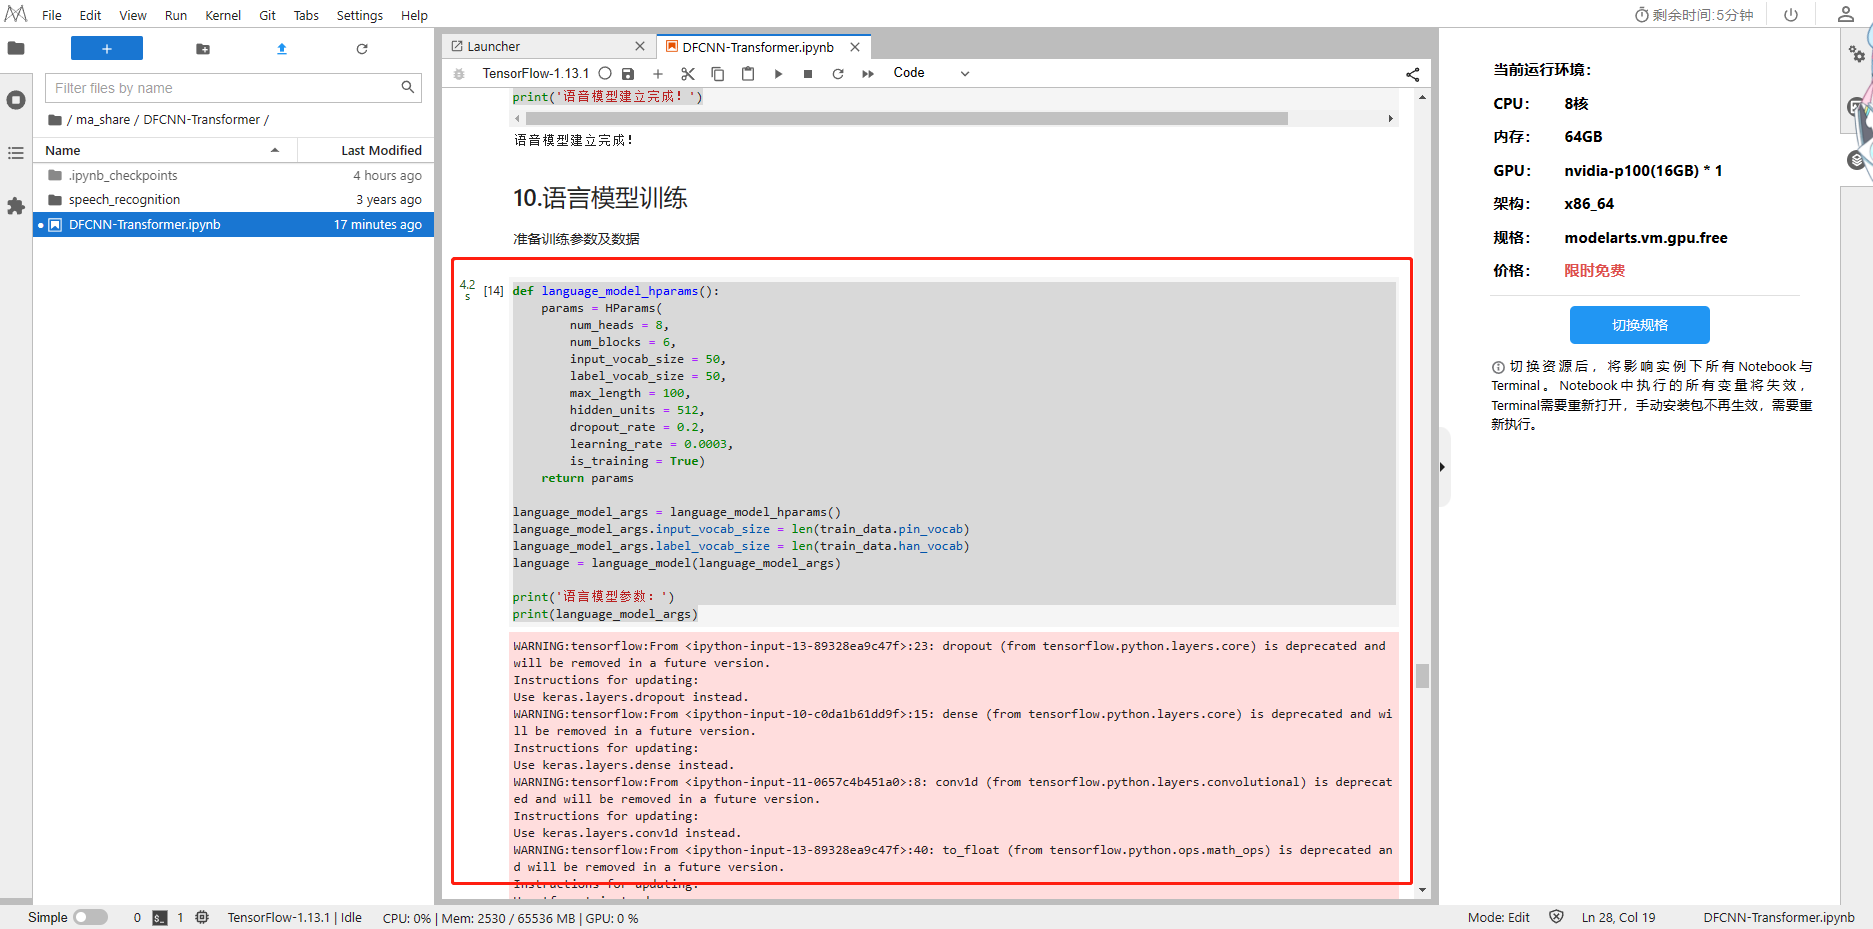Open the table of contents panel

pyautogui.click(x=16, y=153)
